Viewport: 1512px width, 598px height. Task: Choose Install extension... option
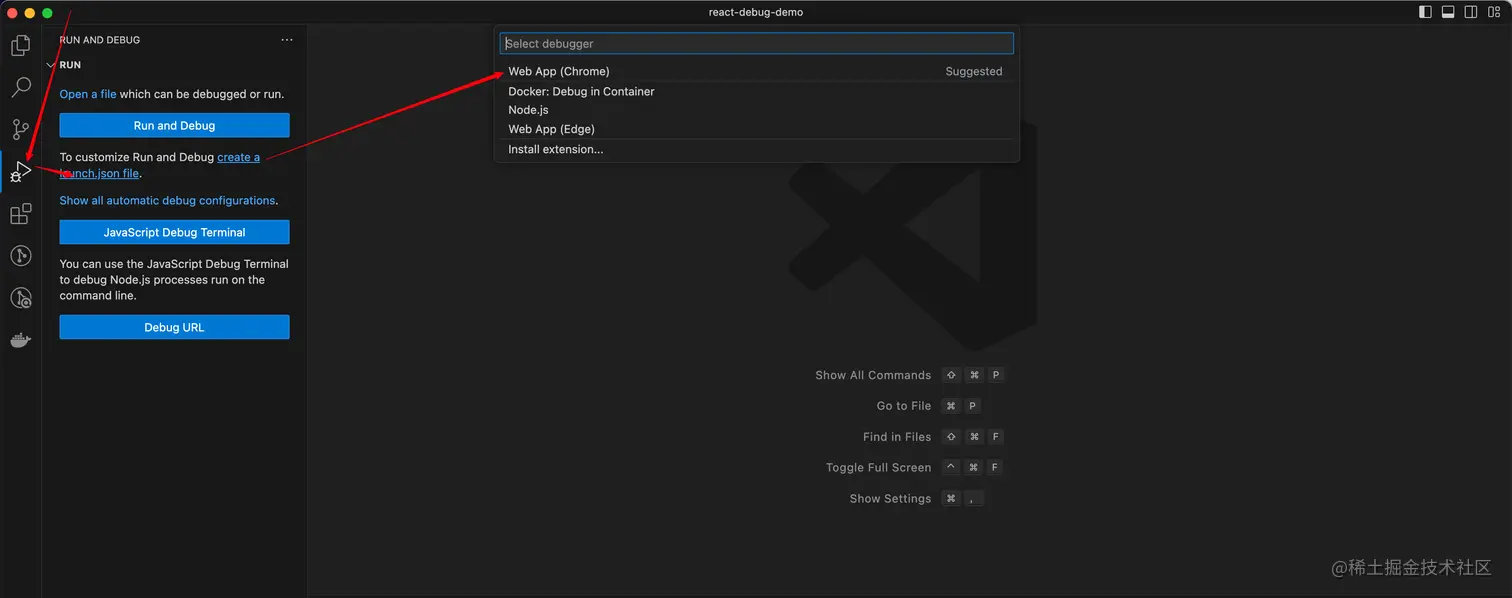756,149
